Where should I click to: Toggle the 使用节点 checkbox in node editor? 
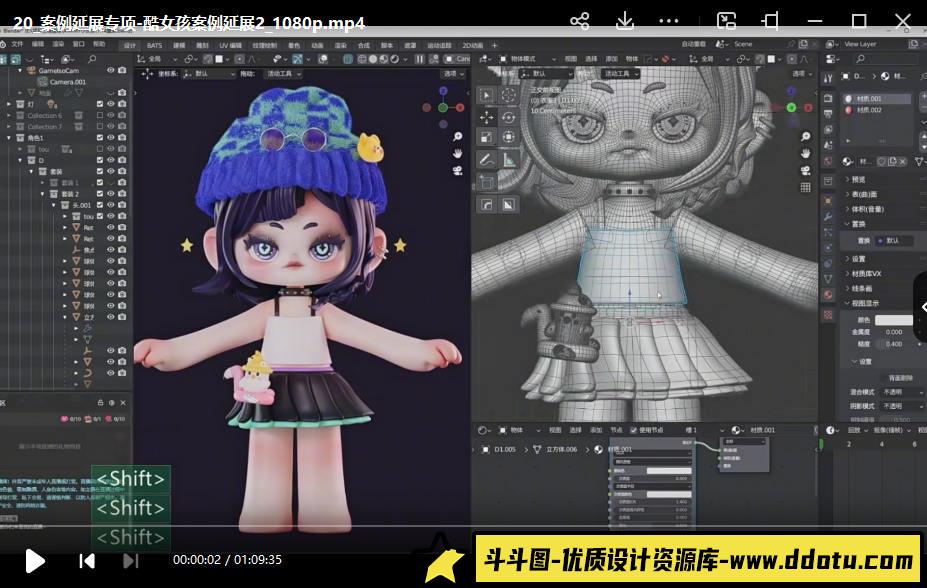click(634, 430)
